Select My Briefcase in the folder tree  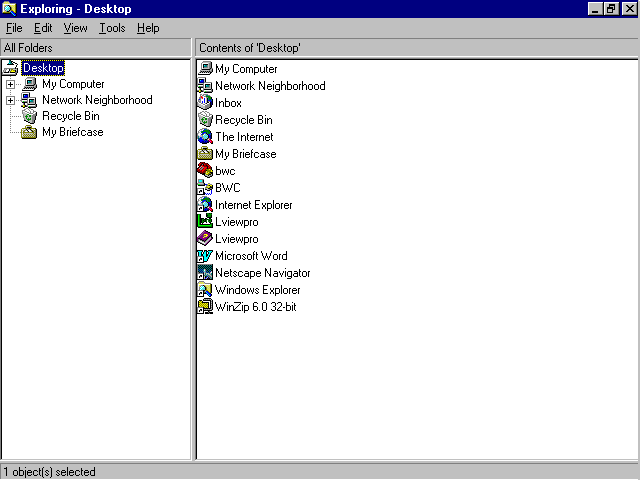pyautogui.click(x=72, y=132)
